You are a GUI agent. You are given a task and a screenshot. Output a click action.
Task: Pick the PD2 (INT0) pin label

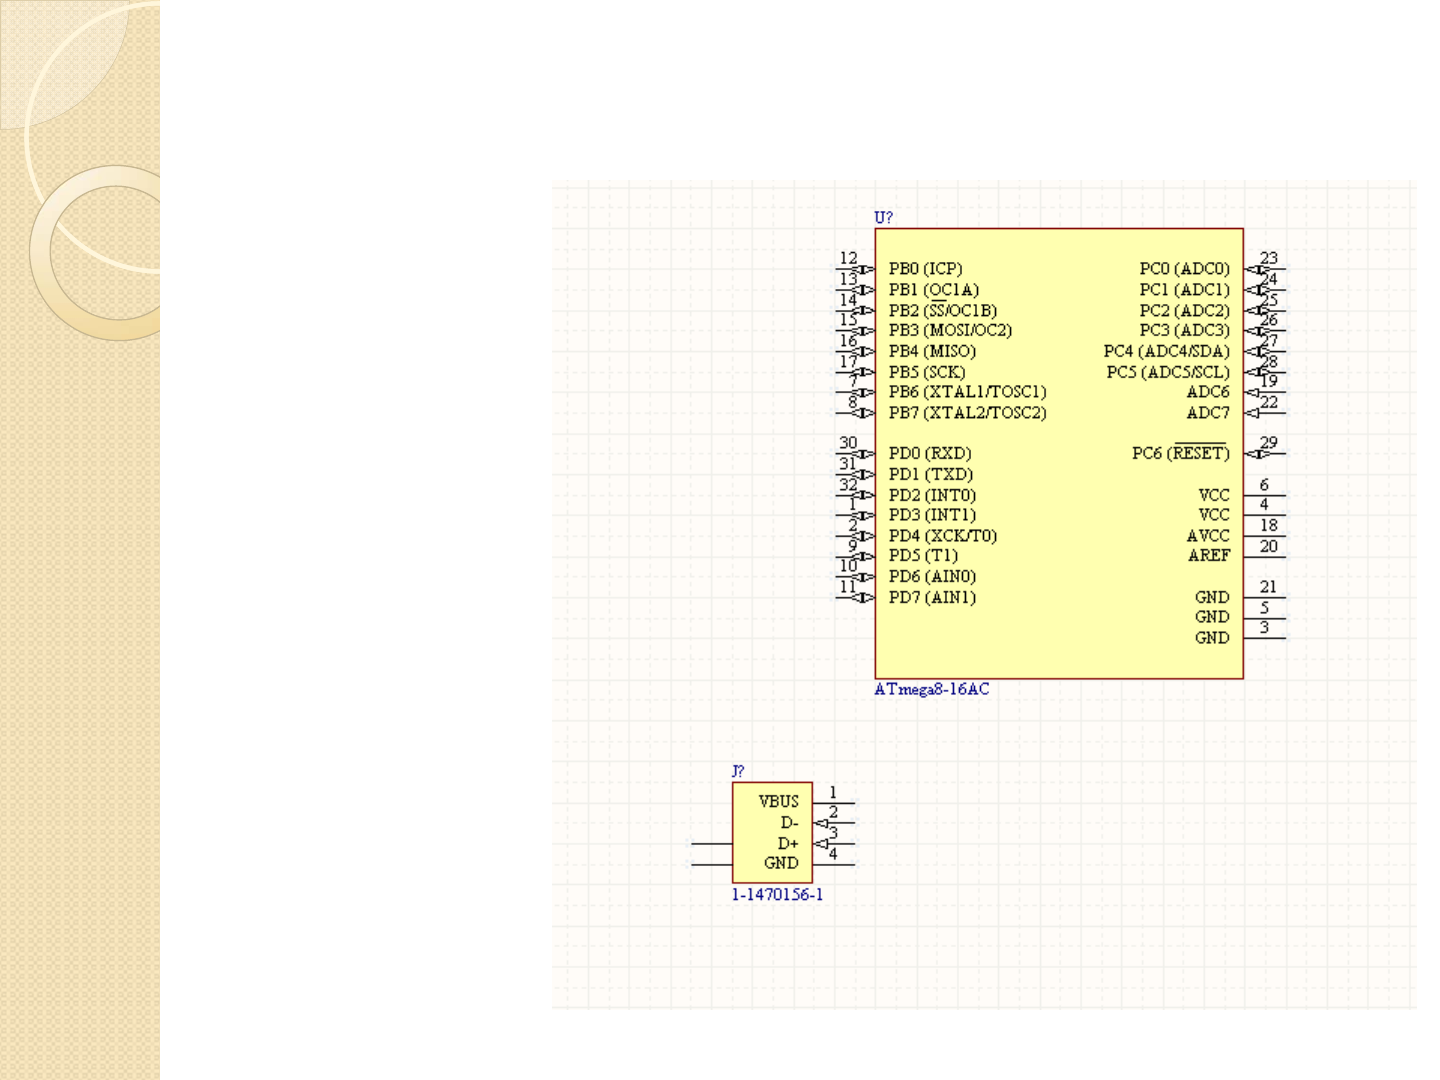pyautogui.click(x=932, y=495)
